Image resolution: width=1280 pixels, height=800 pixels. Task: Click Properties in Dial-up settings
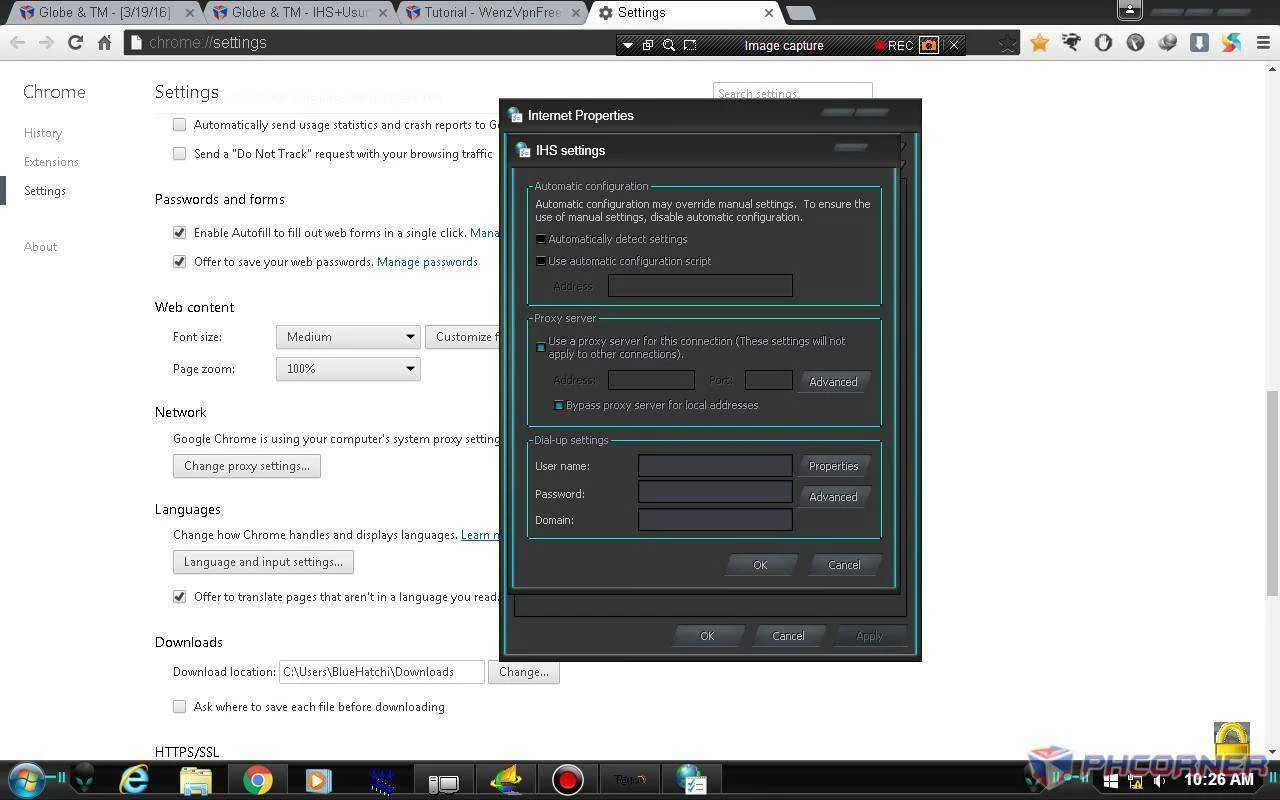click(833, 466)
